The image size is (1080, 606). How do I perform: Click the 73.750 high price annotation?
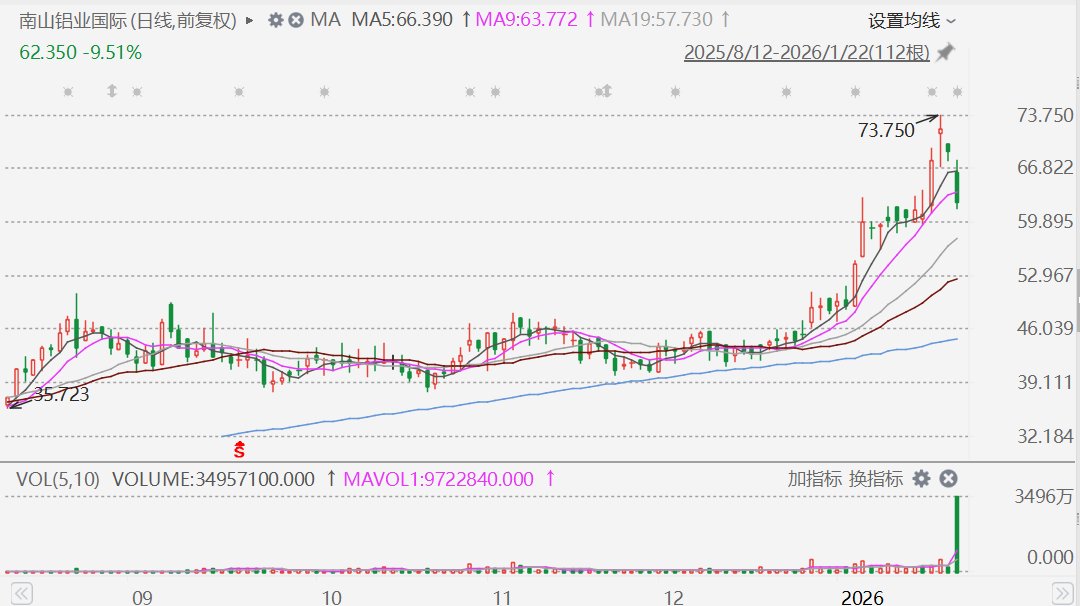pyautogui.click(x=886, y=130)
